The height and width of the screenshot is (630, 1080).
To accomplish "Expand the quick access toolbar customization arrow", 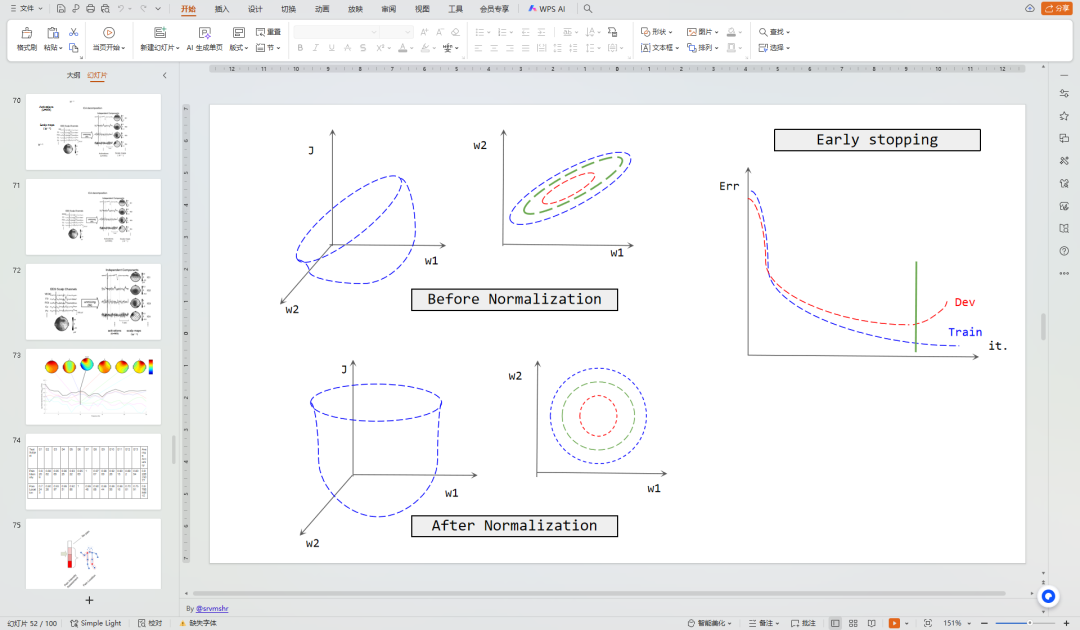I will [158, 9].
